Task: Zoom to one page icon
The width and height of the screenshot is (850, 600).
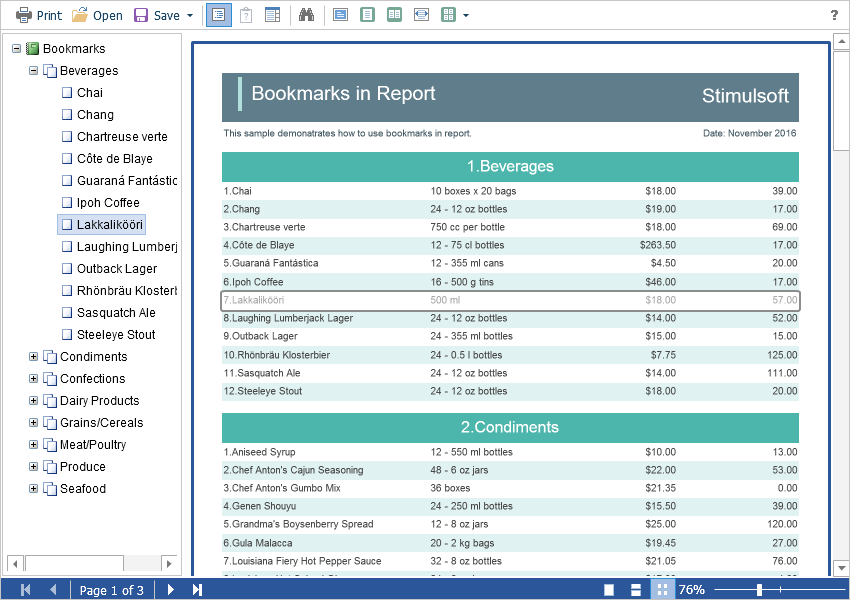Action: [368, 15]
